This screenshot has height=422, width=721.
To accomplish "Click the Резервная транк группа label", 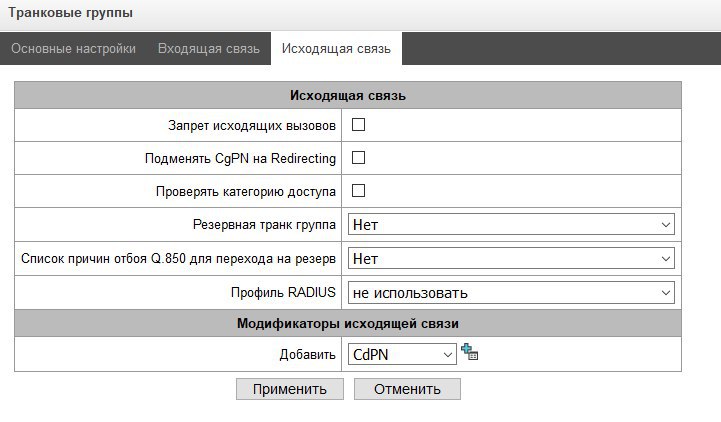I will point(264,224).
